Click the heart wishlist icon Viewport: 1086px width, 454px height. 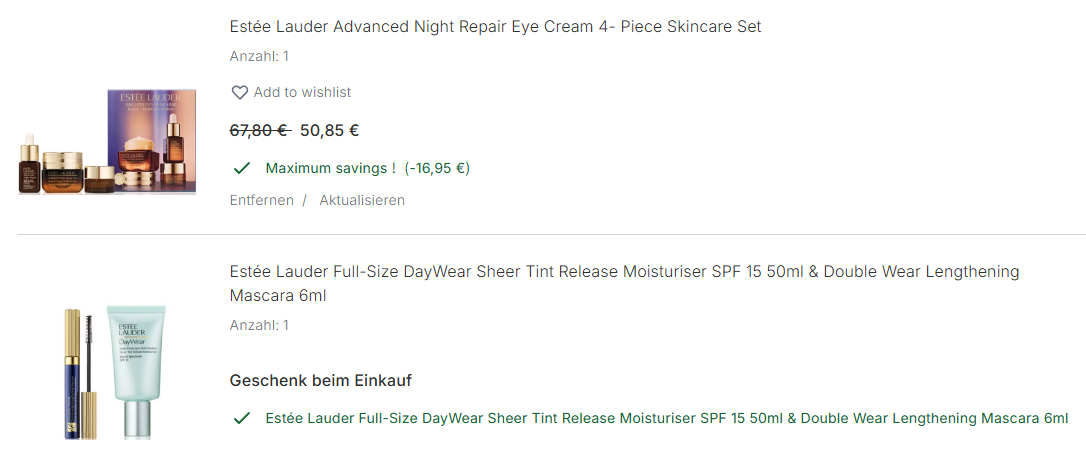coord(240,92)
